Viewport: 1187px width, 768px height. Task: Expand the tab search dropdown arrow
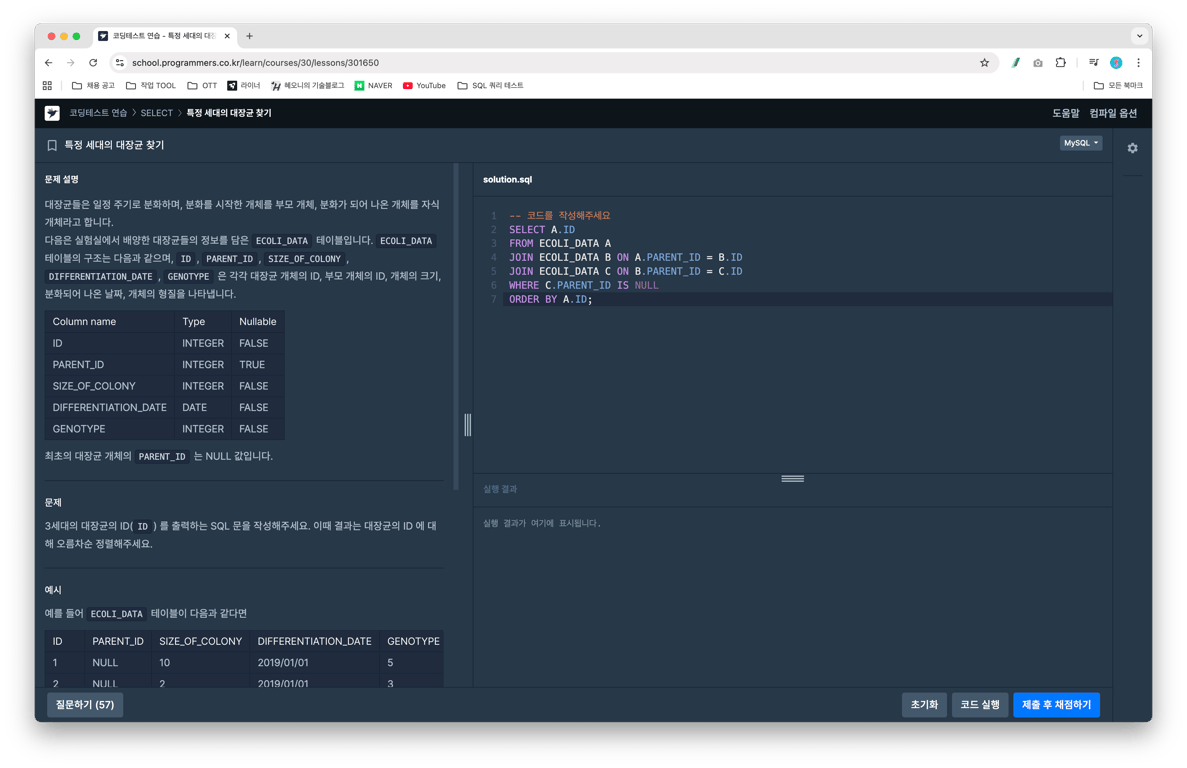(x=1139, y=36)
